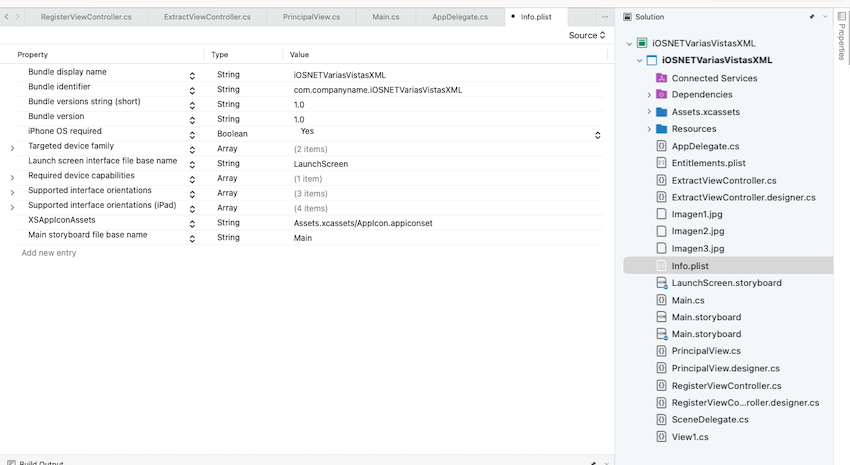Screen dimensions: 850x465
Task: Expand the Required device capabilities array
Action: [12, 178]
